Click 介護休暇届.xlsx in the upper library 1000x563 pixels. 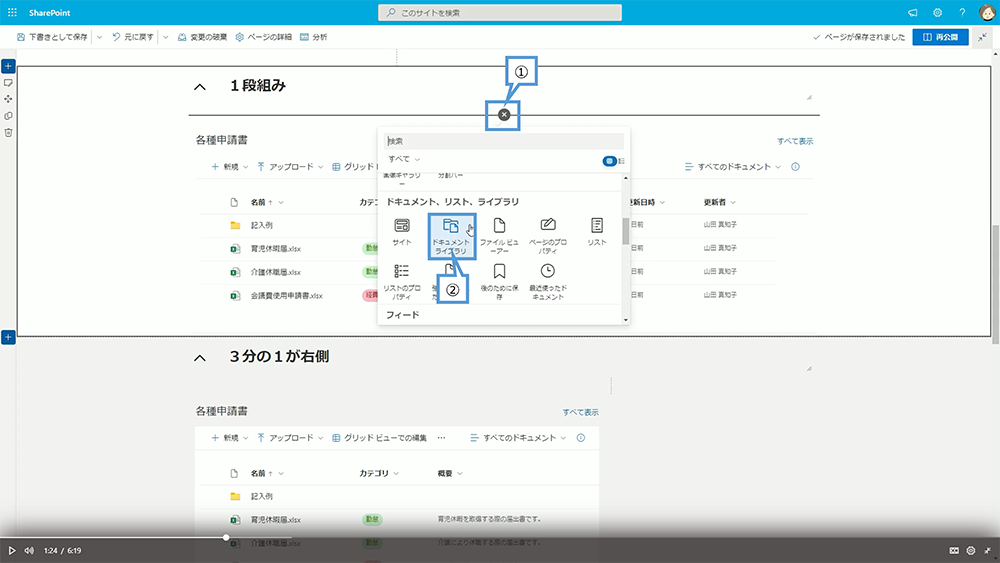(x=276, y=272)
